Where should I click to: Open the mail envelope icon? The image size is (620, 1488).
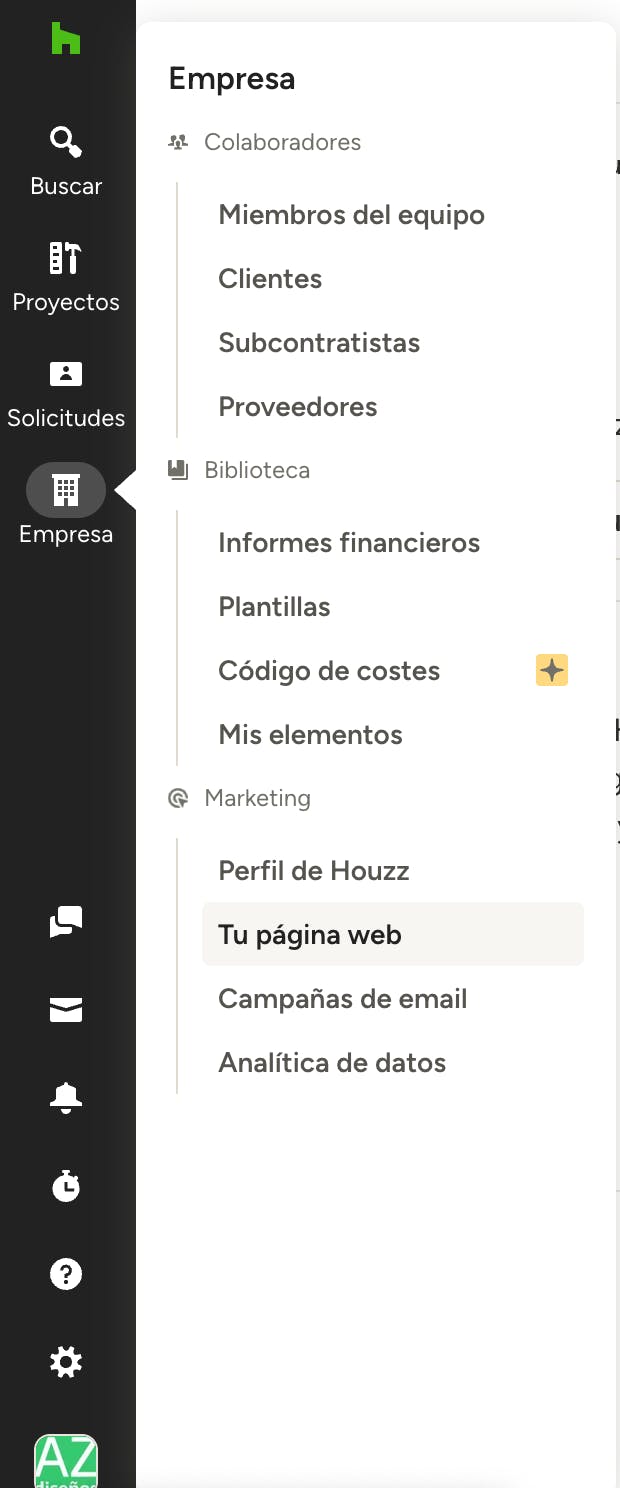tap(66, 1010)
